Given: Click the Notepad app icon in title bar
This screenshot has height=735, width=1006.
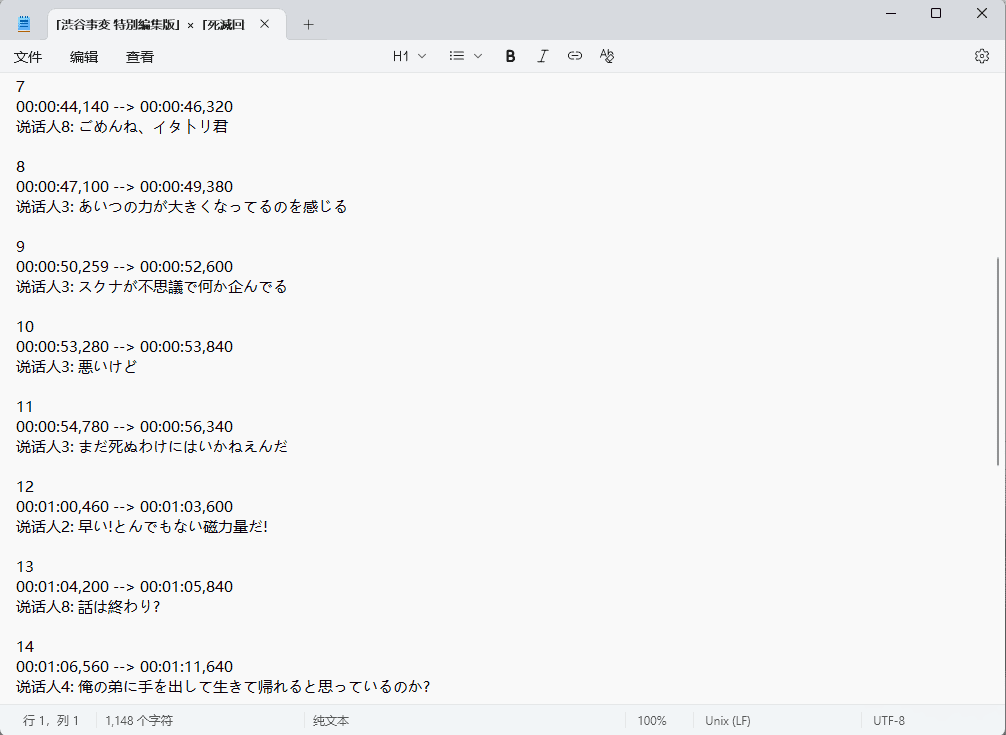Looking at the screenshot, I should click(24, 24).
